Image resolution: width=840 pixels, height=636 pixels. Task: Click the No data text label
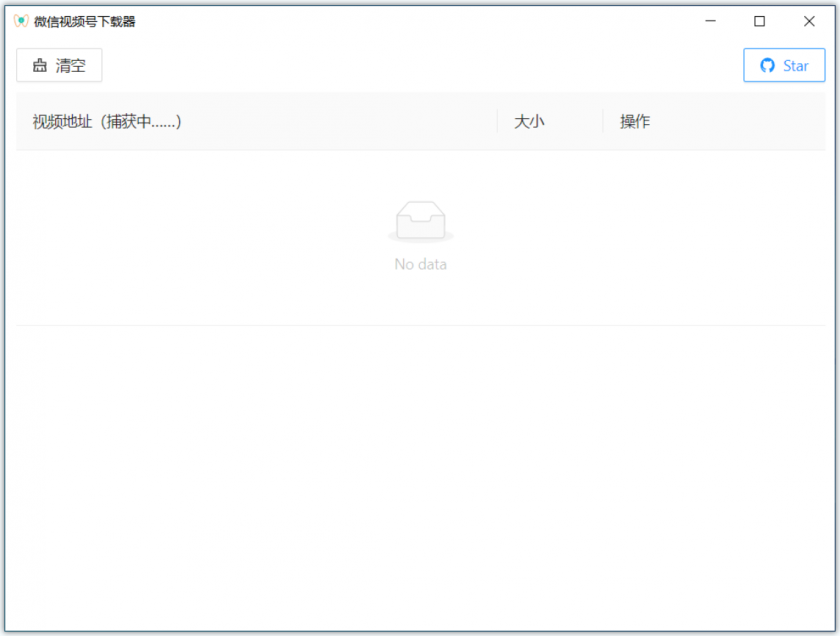(420, 264)
